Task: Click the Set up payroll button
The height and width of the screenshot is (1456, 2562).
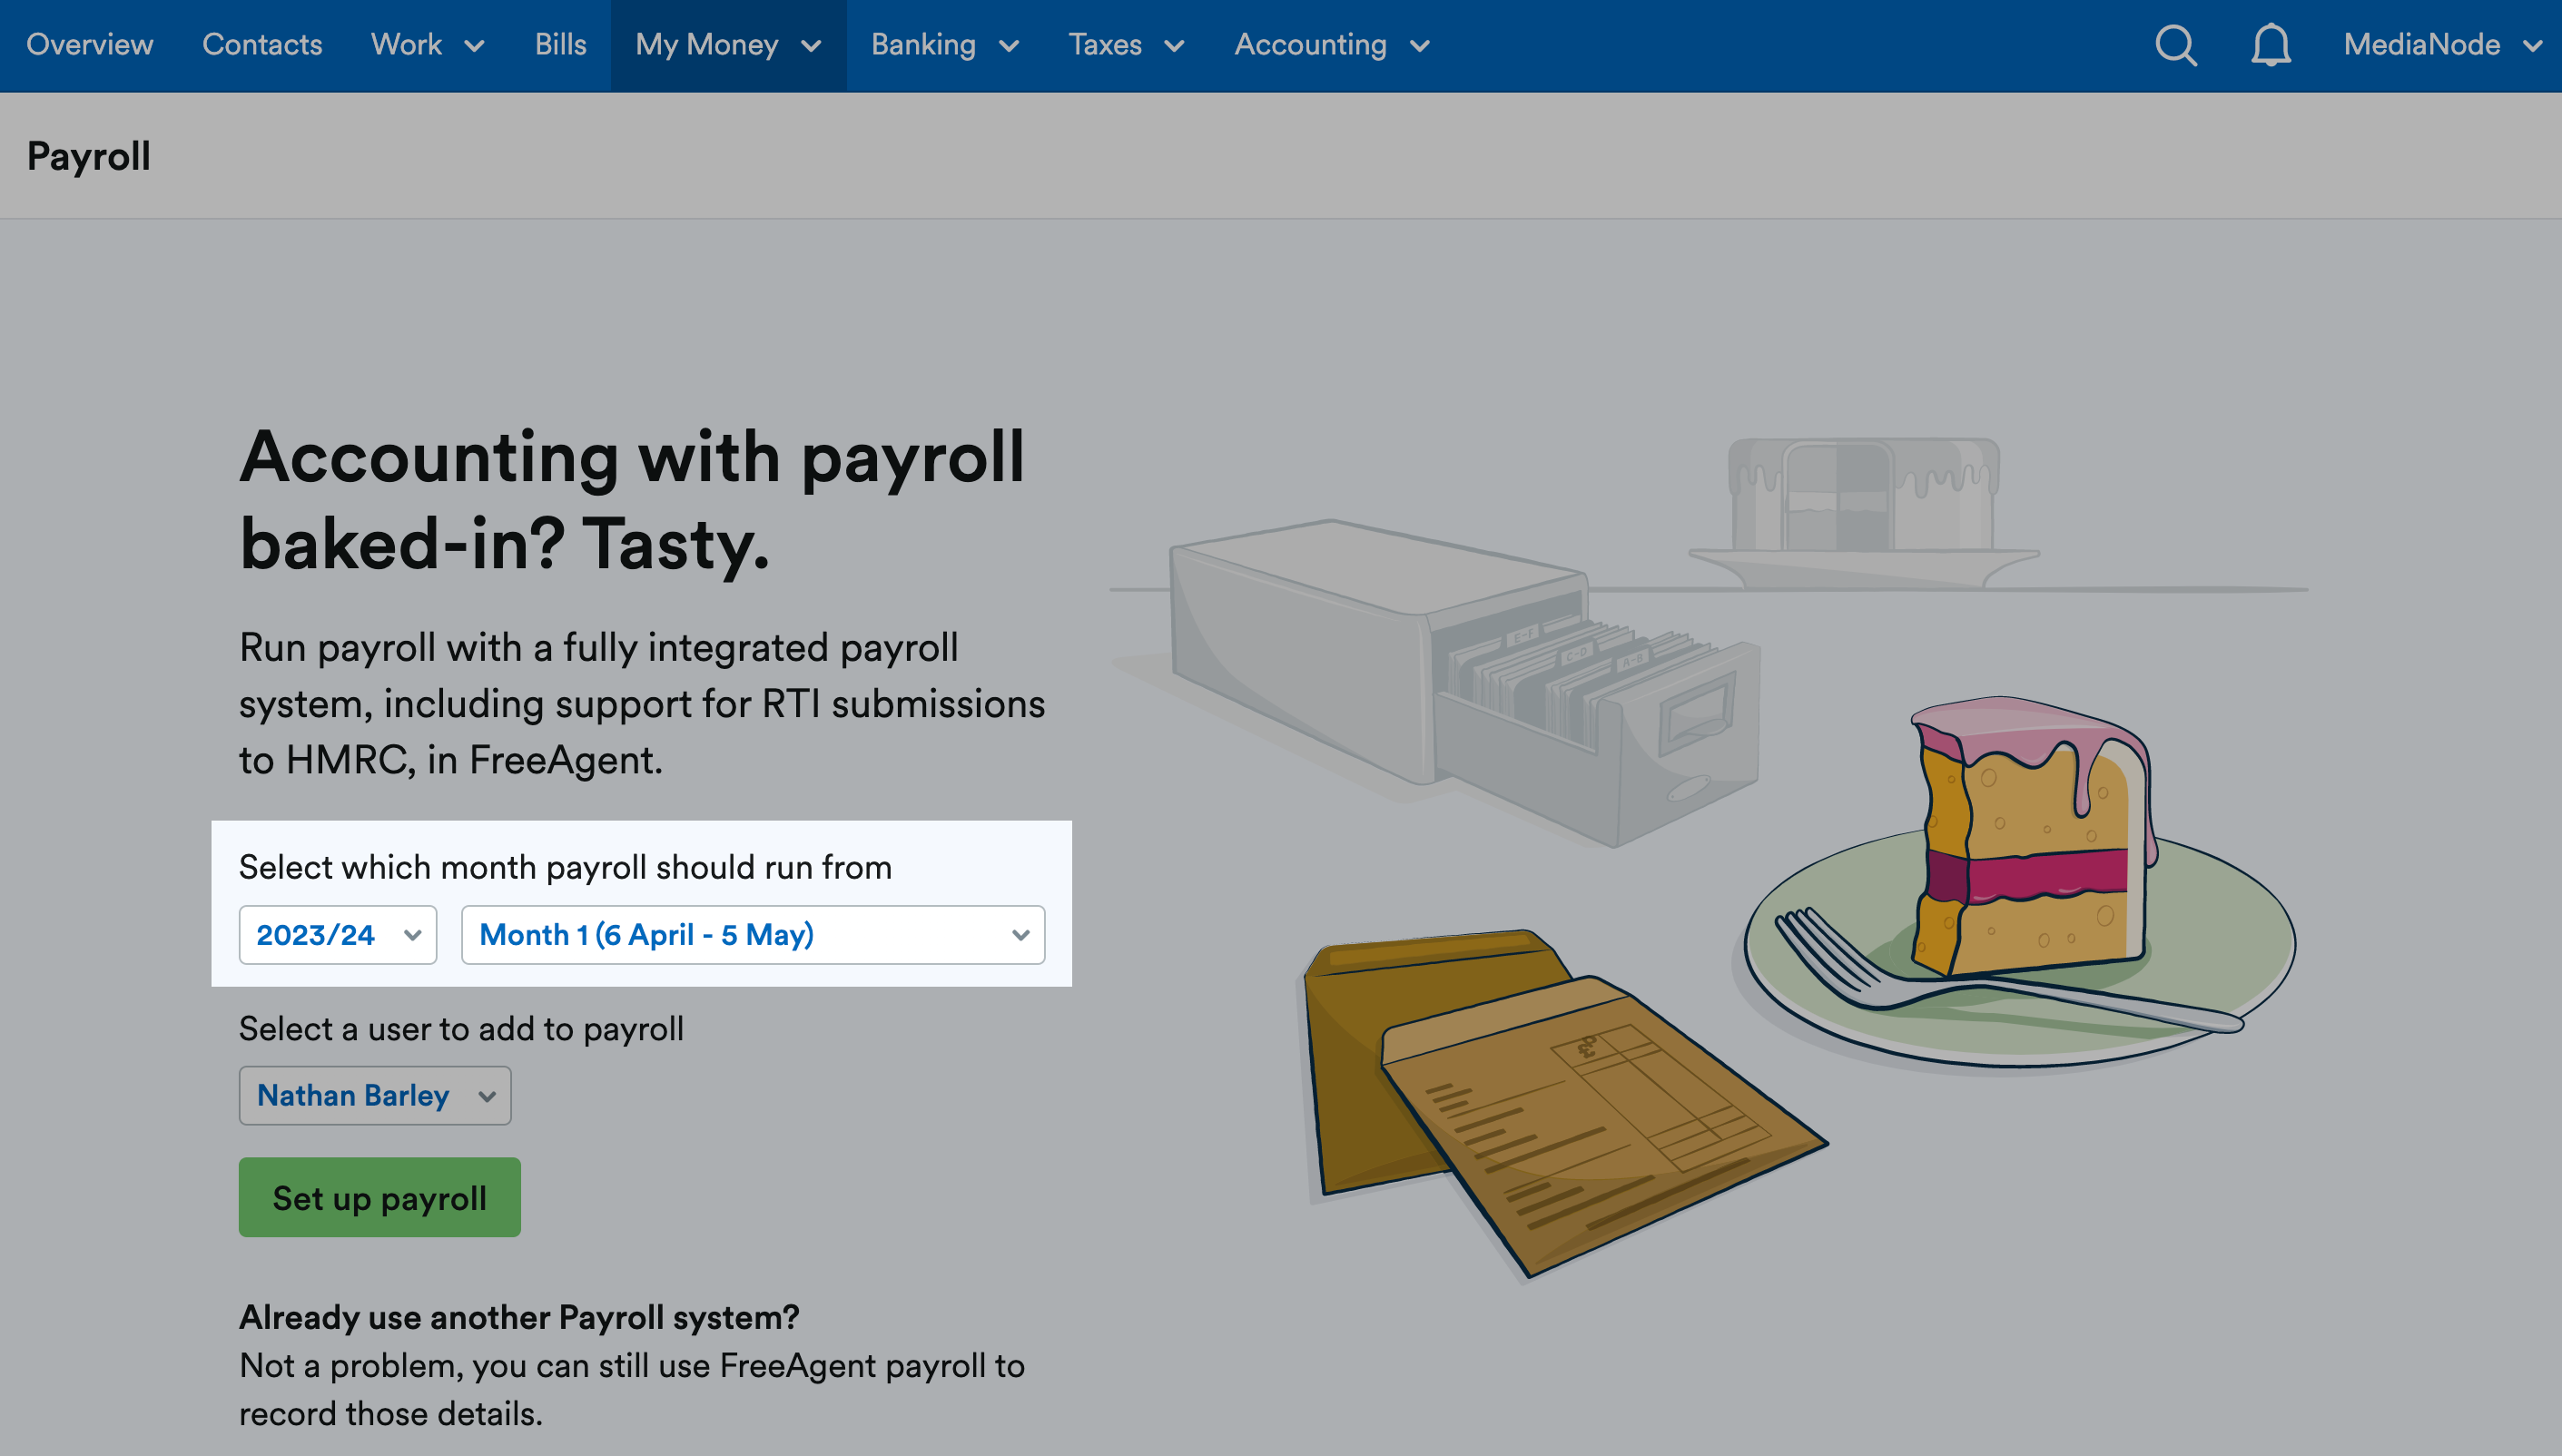Action: click(380, 1197)
